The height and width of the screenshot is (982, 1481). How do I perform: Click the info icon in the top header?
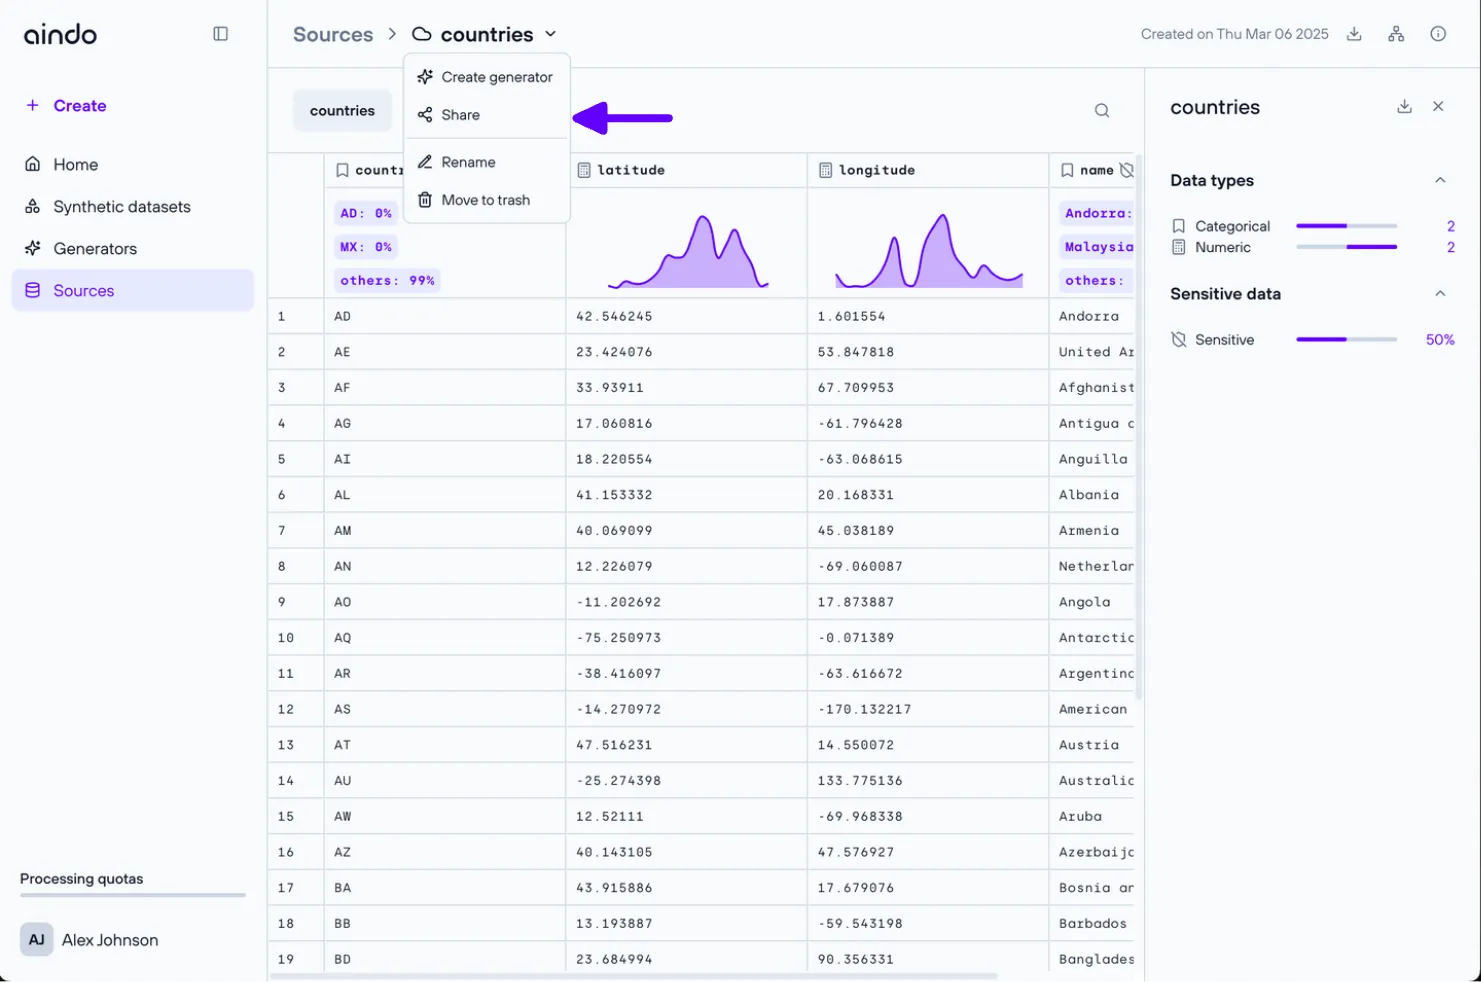(1438, 34)
